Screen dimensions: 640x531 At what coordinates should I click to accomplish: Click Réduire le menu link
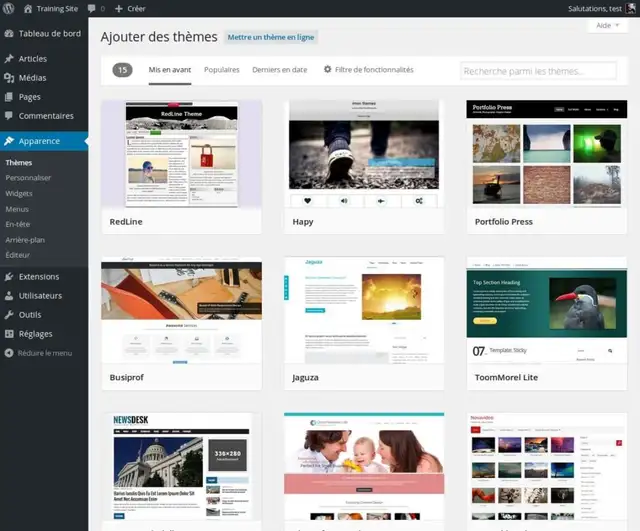point(45,353)
